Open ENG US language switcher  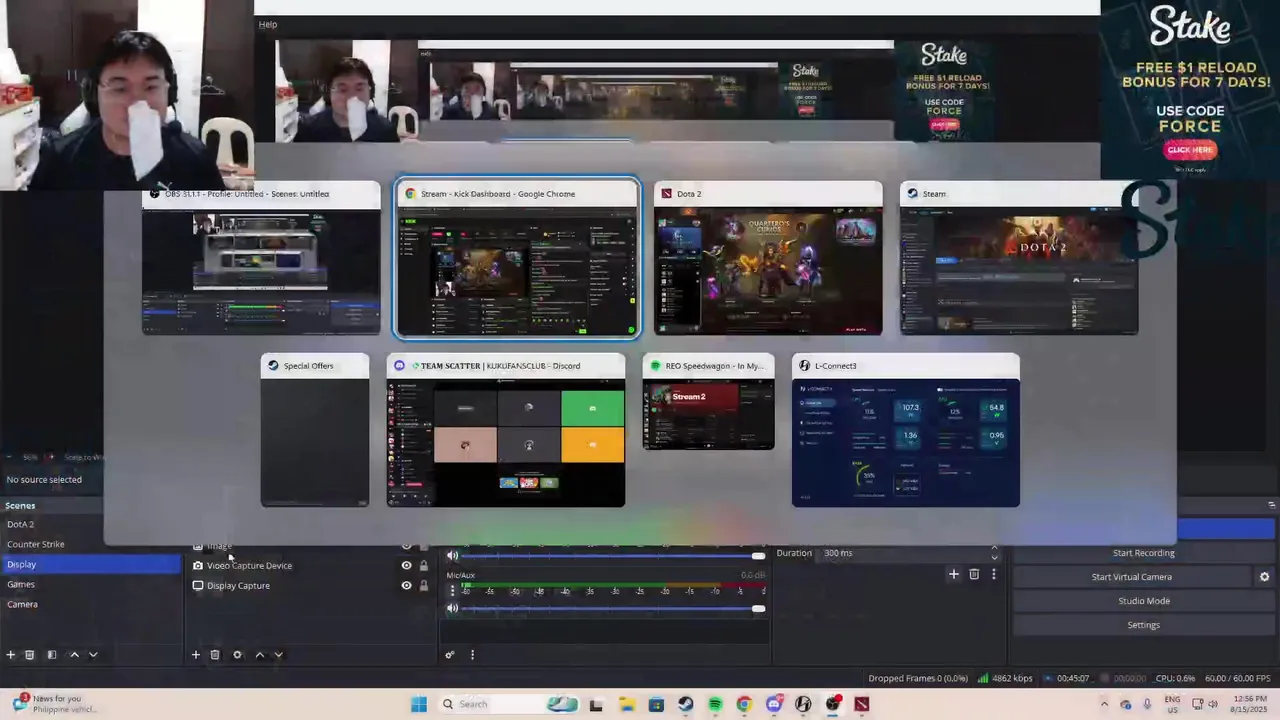point(1172,704)
